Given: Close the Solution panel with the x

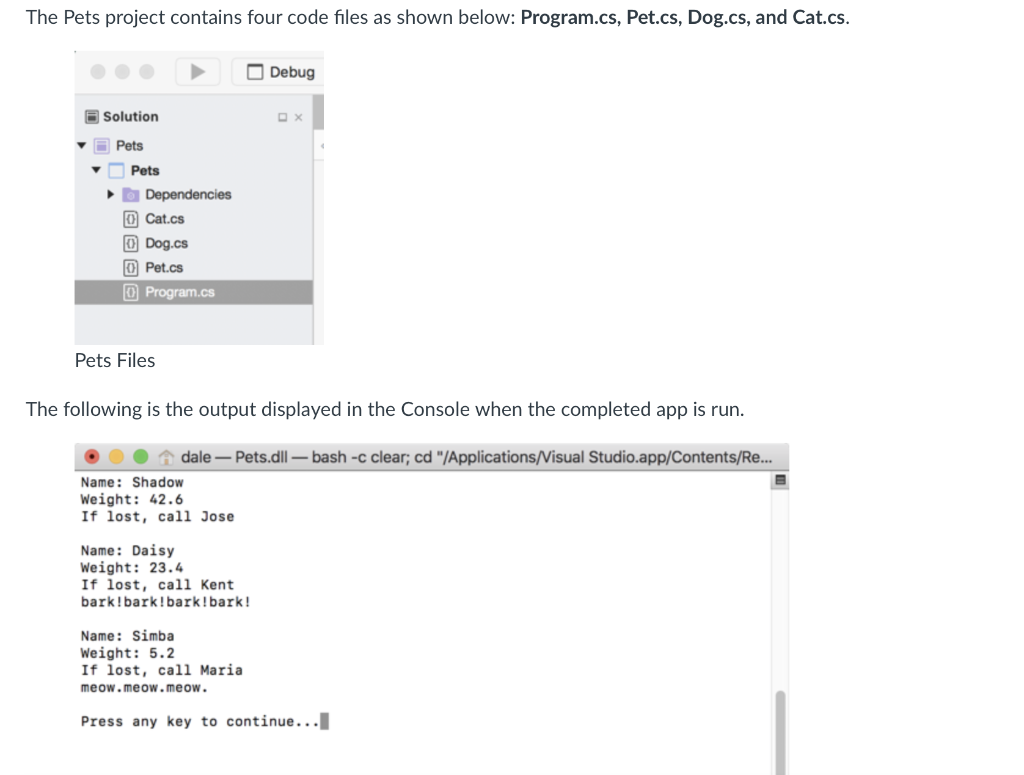Looking at the screenshot, I should [298, 118].
